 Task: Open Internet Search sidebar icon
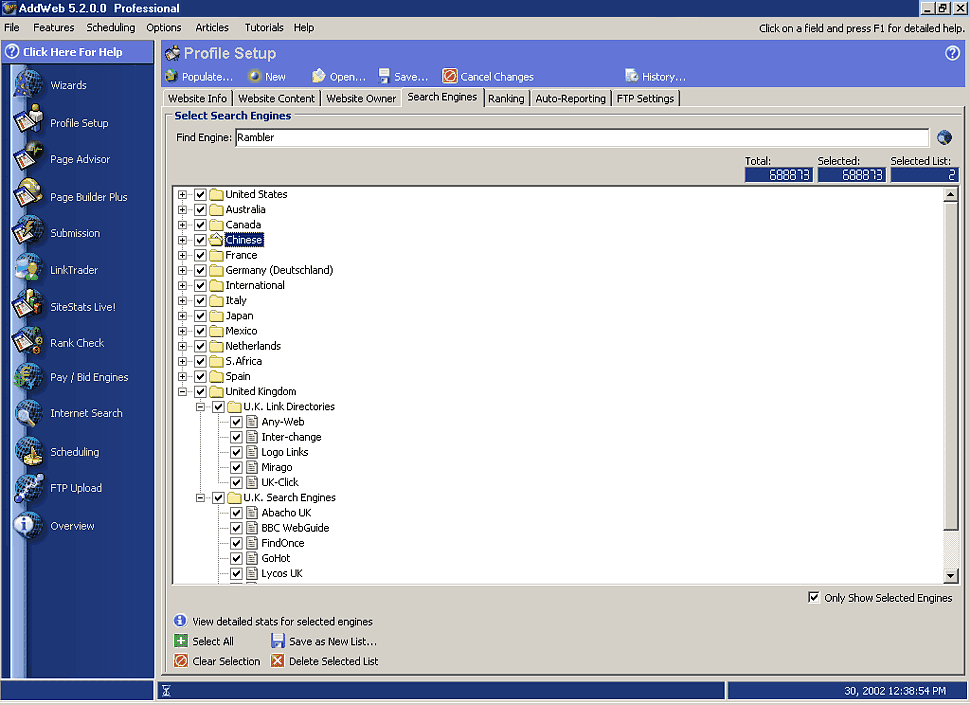28,413
